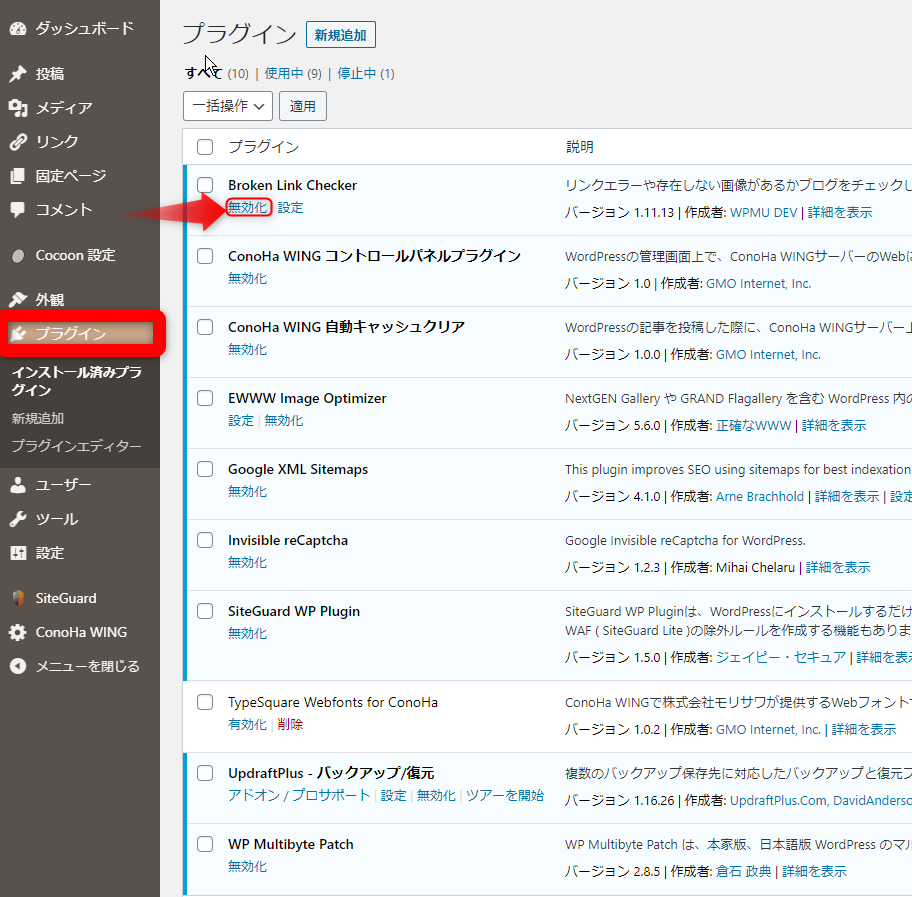Check the ConoHa WING コントロールパネルプラグイン checkbox
912x897 pixels.
(x=205, y=256)
